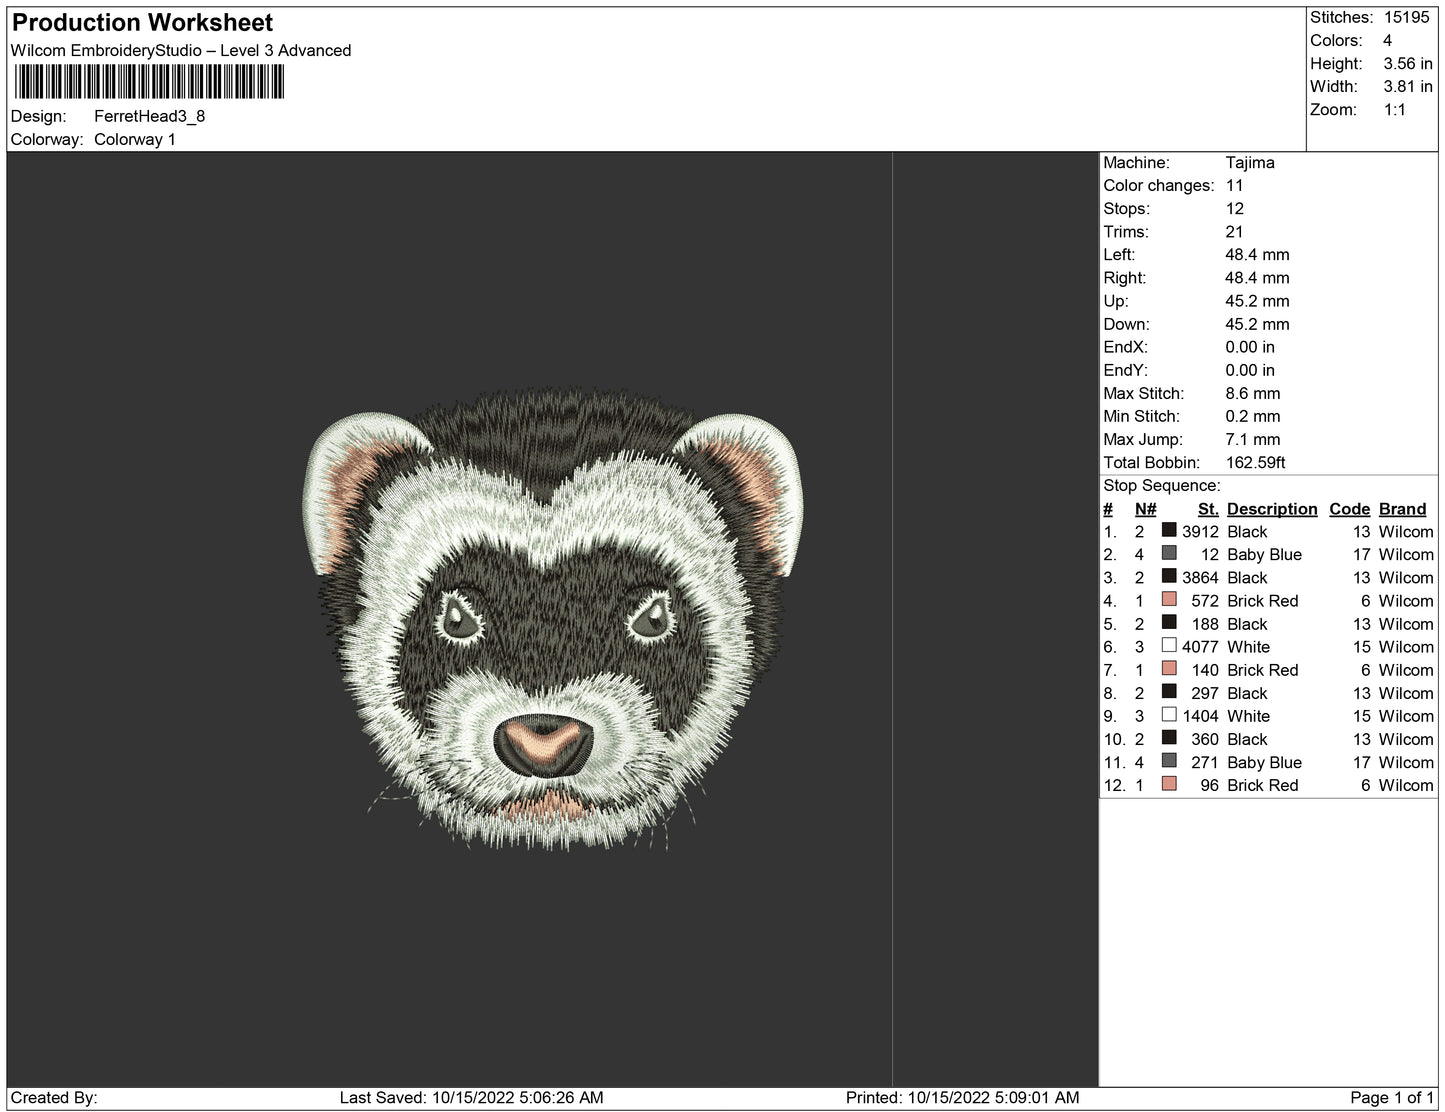
Task: Click the Production Worksheet title
Action: click(x=142, y=23)
